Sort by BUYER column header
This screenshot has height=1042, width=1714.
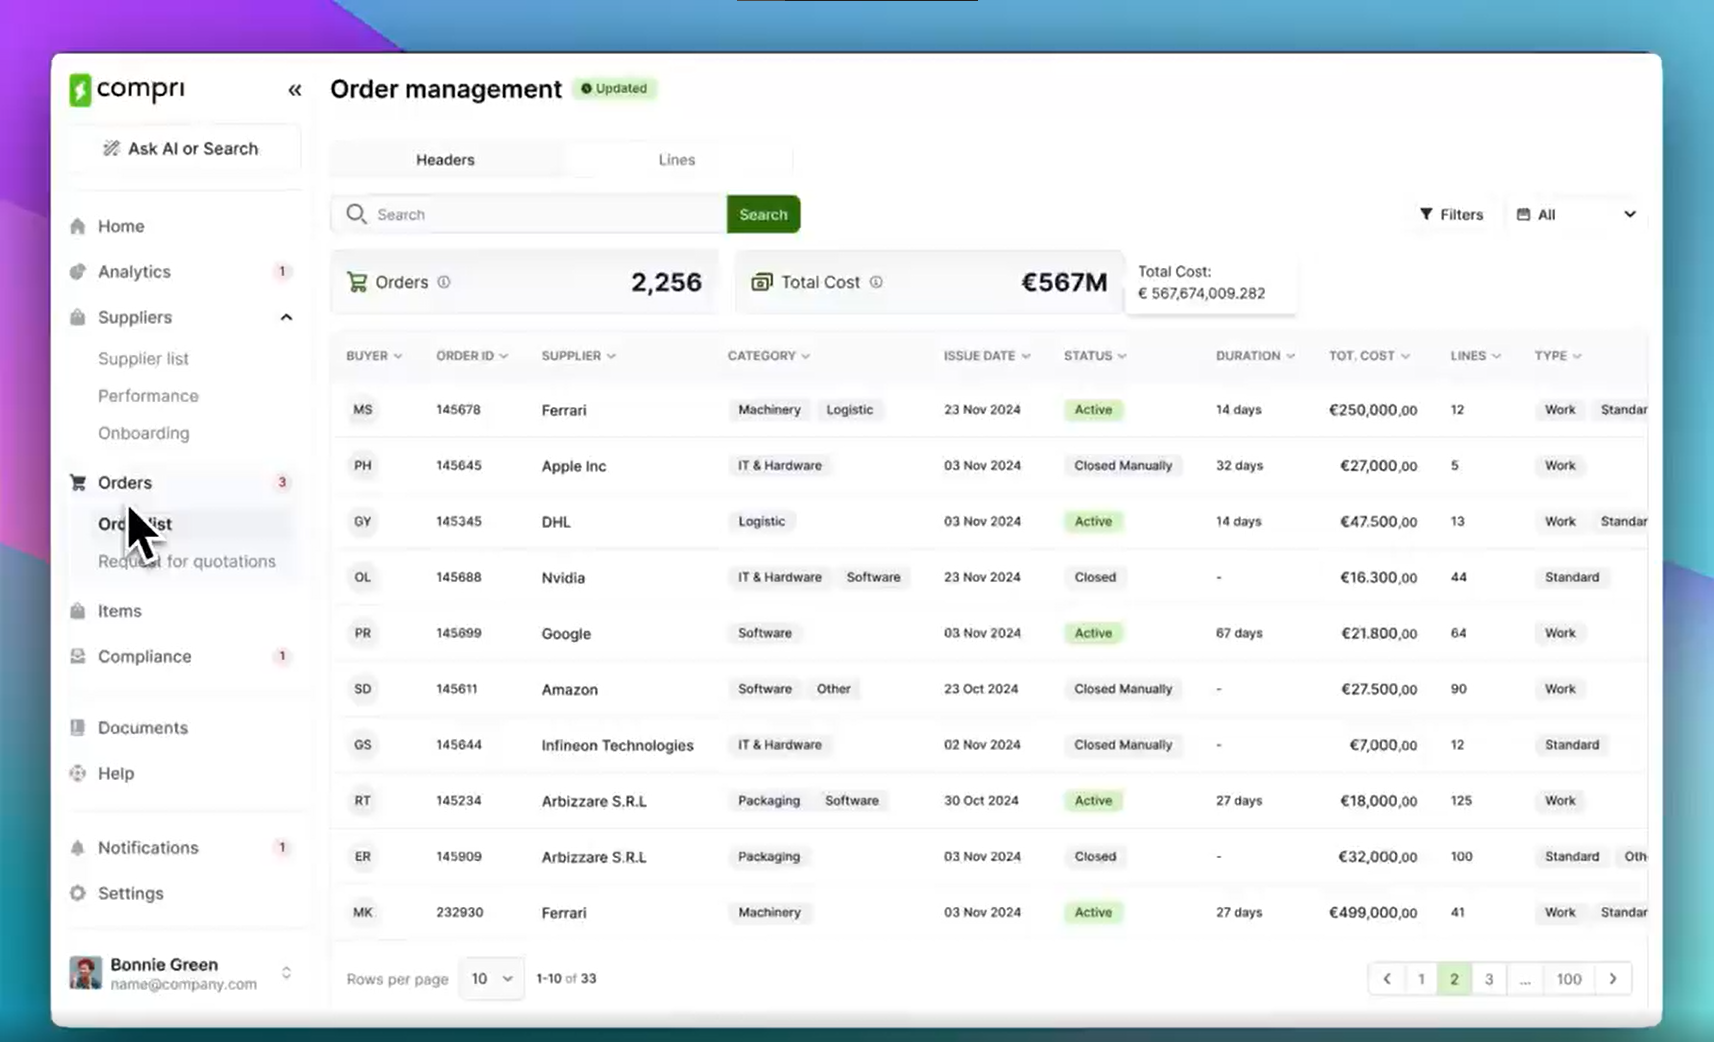[374, 356]
